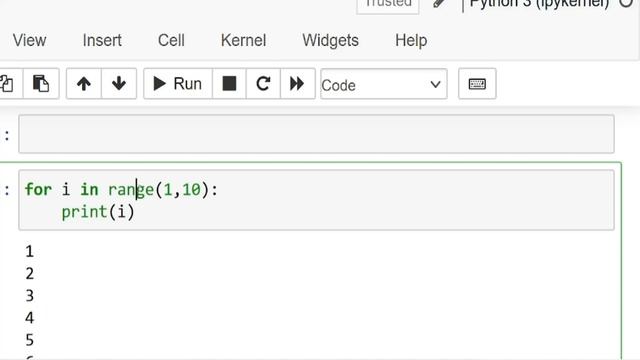Screen dimensions: 640x360
Task: Open the Insert menu
Action: tap(102, 40)
